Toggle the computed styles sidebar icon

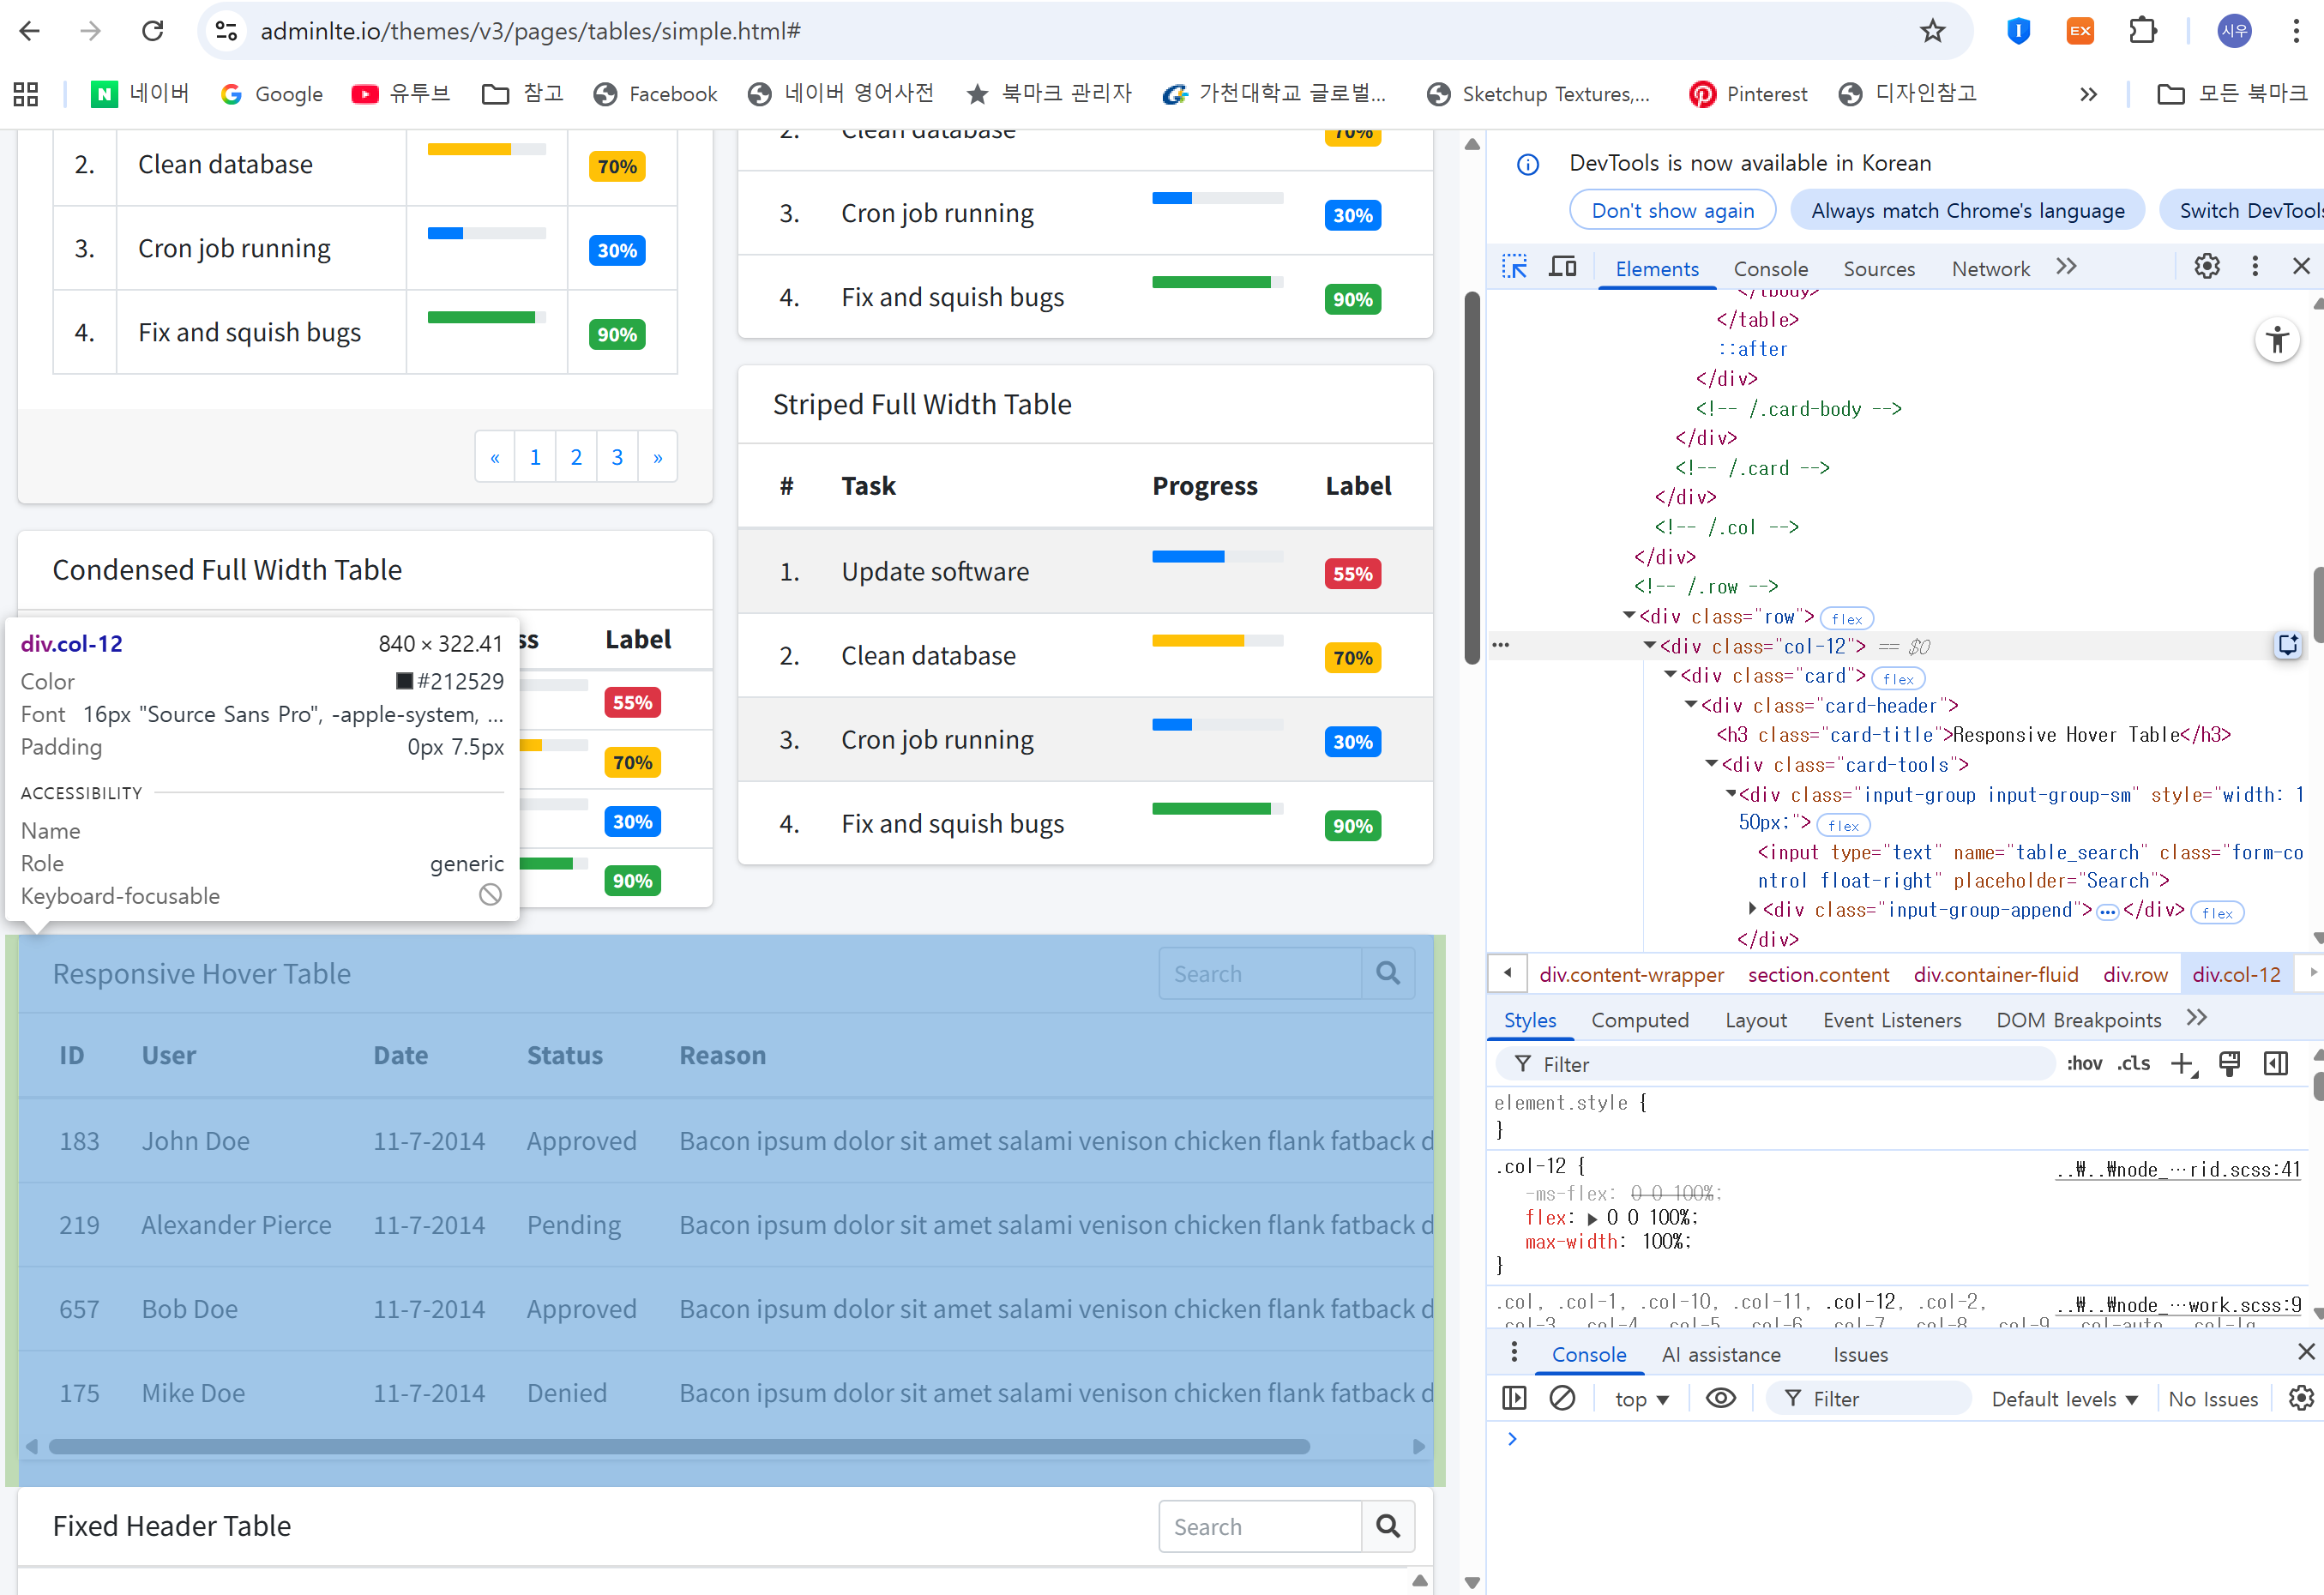[2276, 1064]
